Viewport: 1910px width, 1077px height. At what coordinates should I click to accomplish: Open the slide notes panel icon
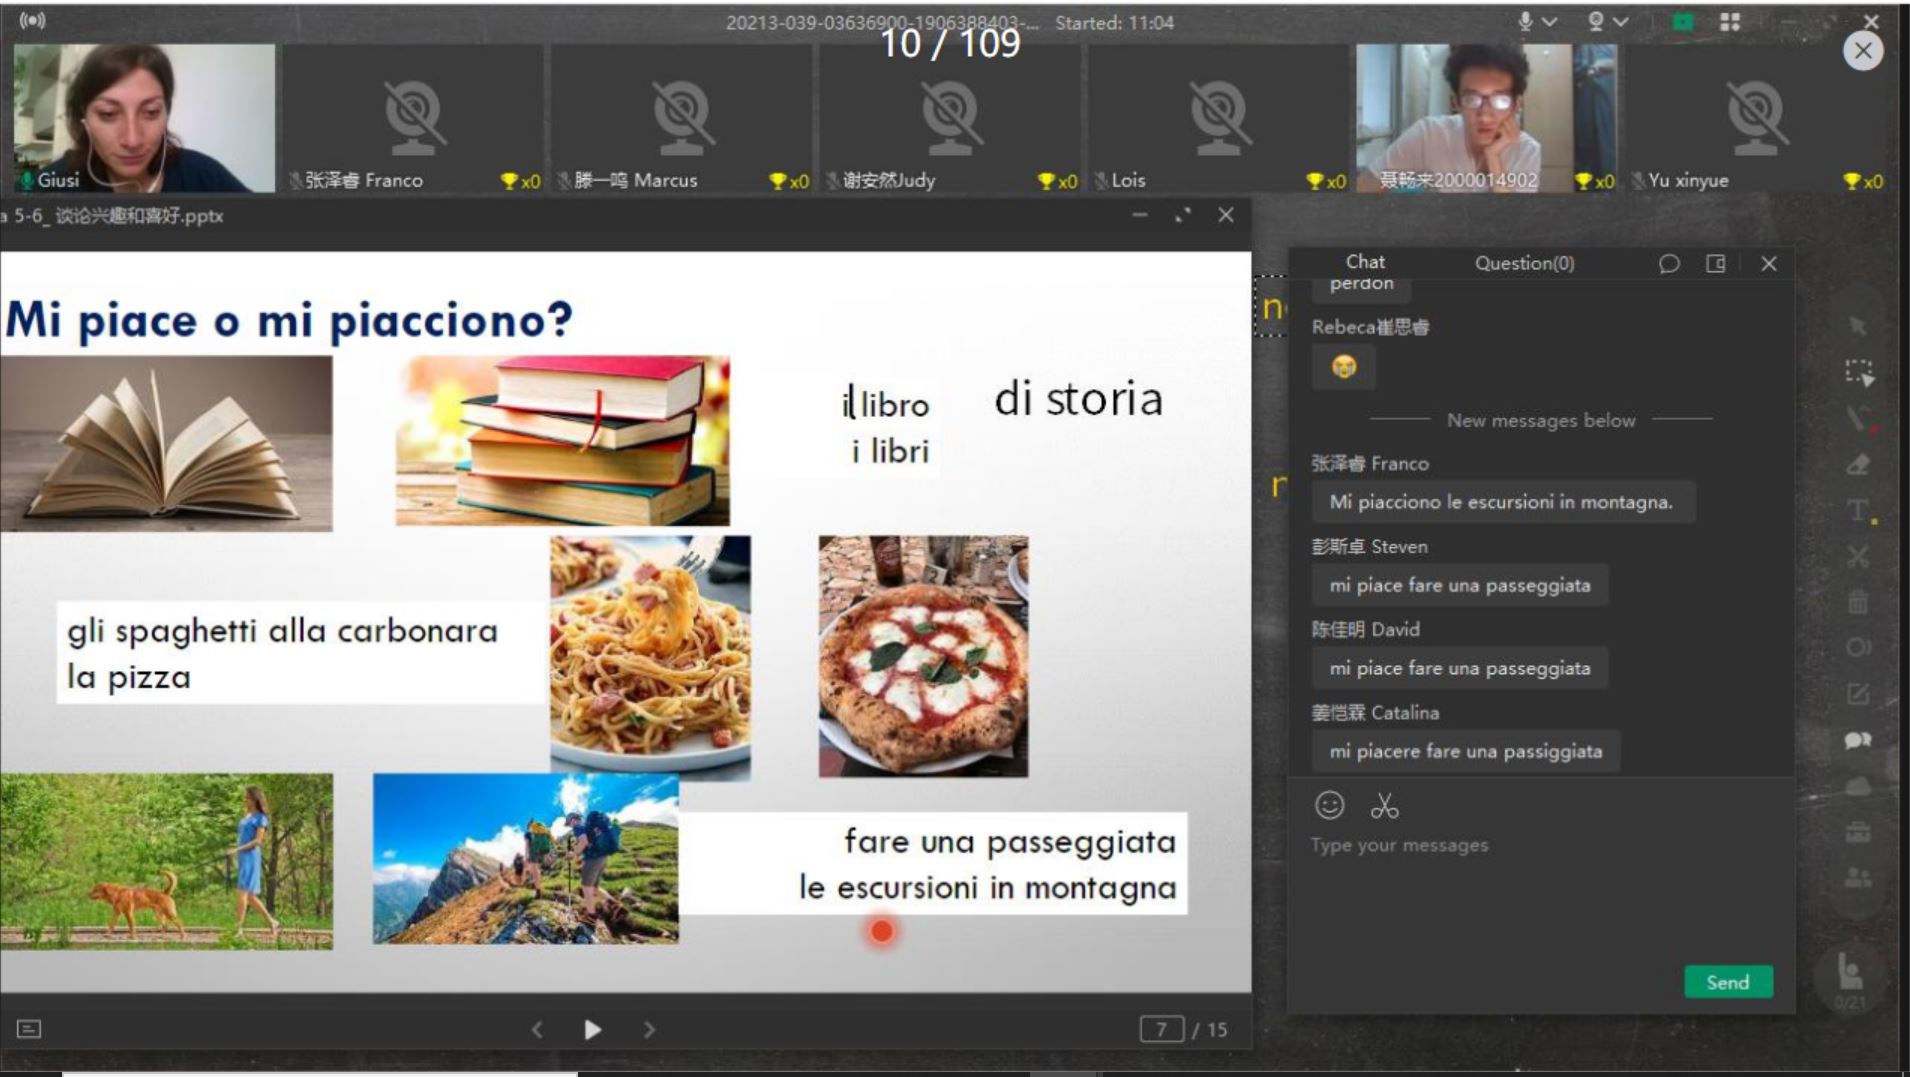(29, 1029)
